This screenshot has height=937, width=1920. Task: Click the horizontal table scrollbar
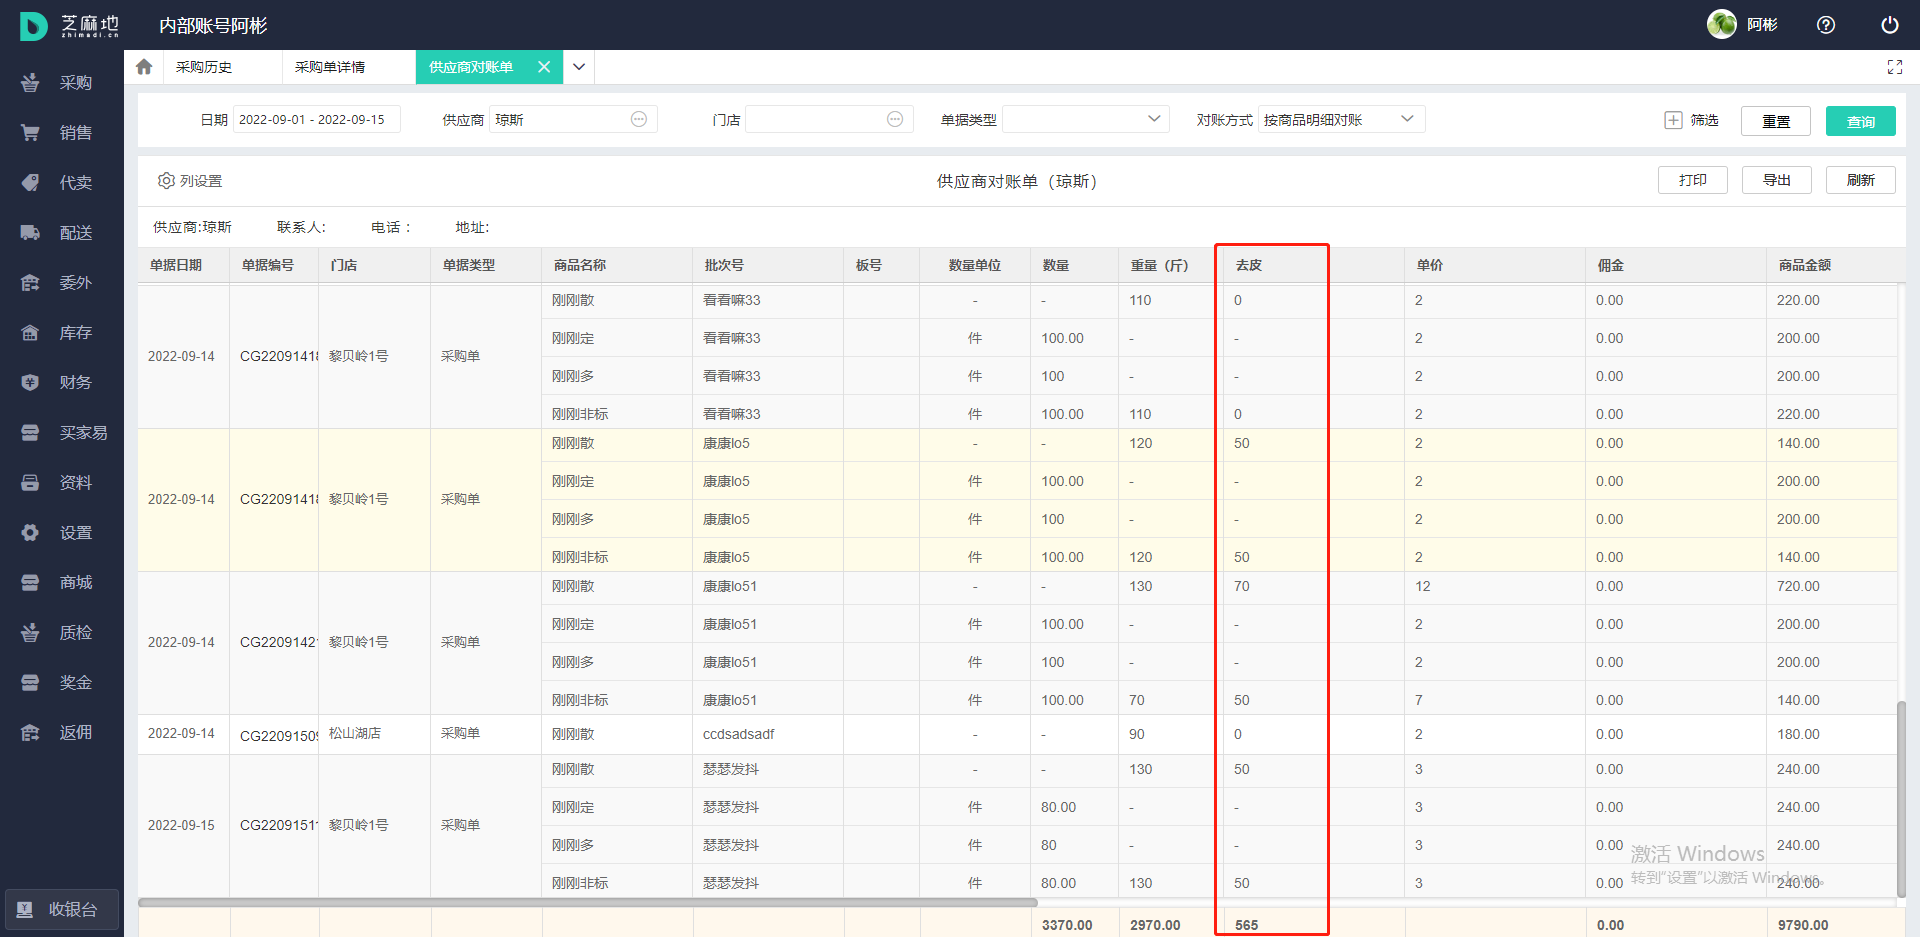[588, 902]
